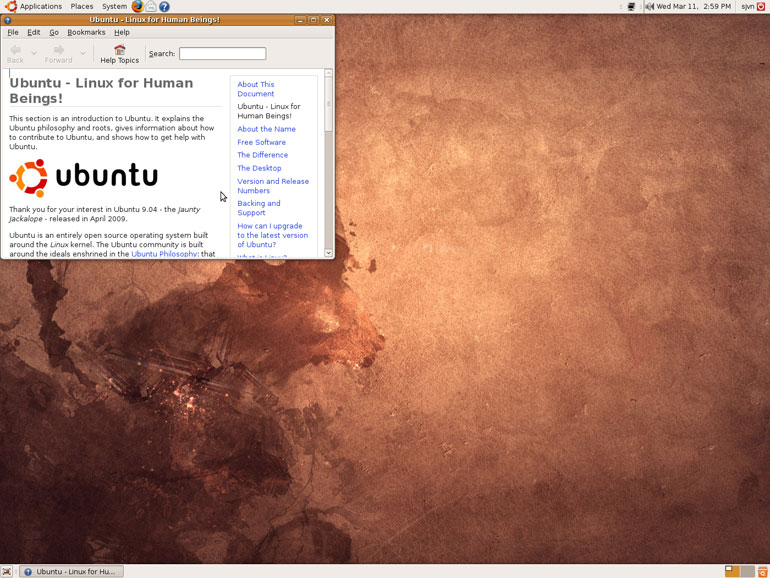Click 'Ubuntu - Linux for Human Beings!' sidebar entry
Viewport: 770px width, 578px height.
(x=269, y=111)
